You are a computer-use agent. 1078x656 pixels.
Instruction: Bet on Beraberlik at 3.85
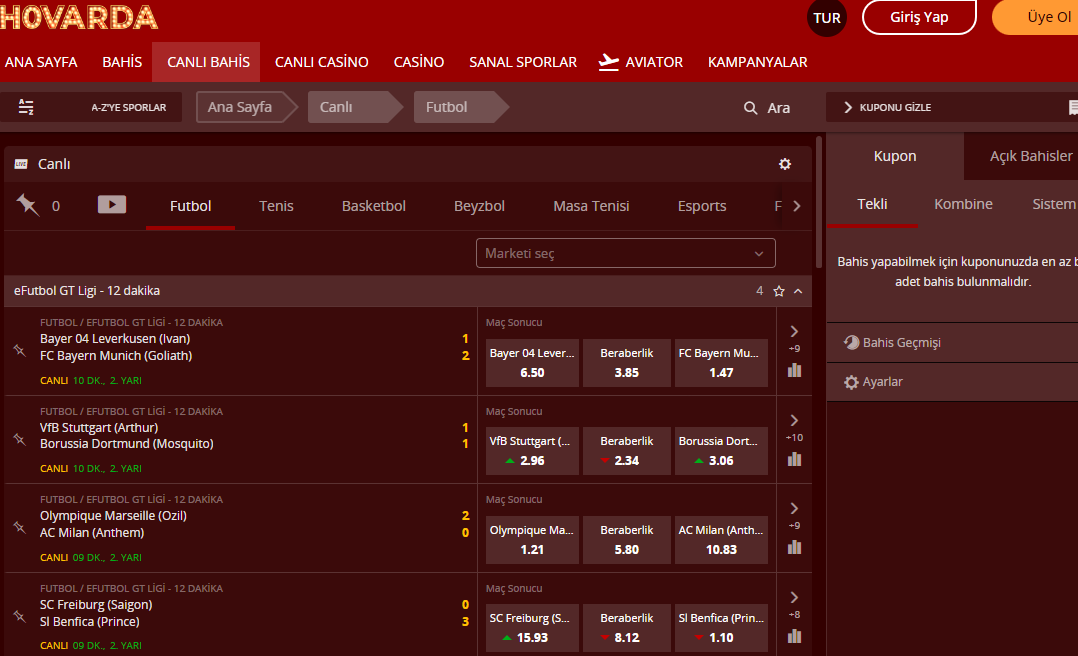coord(626,362)
